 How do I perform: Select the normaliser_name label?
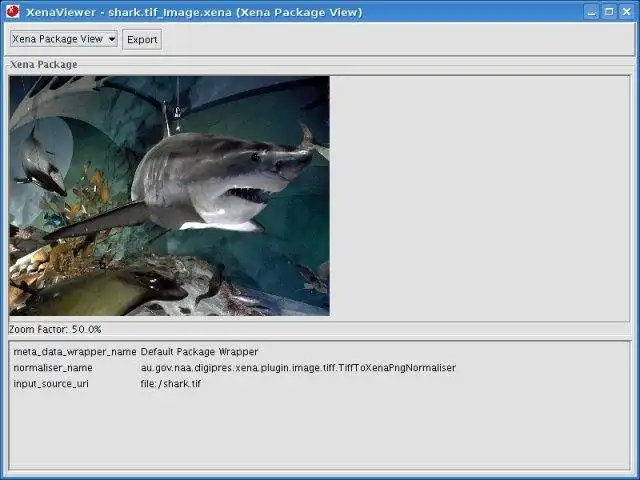[x=53, y=368]
